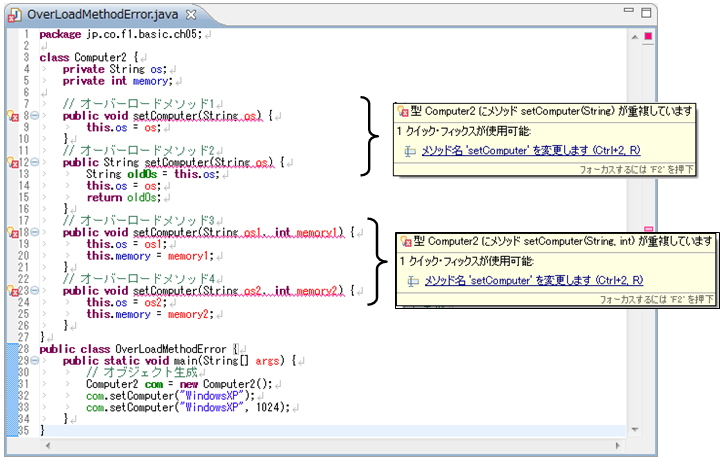725x465 pixels.
Task: Collapse the method fold on line 12
Action: tap(34, 162)
